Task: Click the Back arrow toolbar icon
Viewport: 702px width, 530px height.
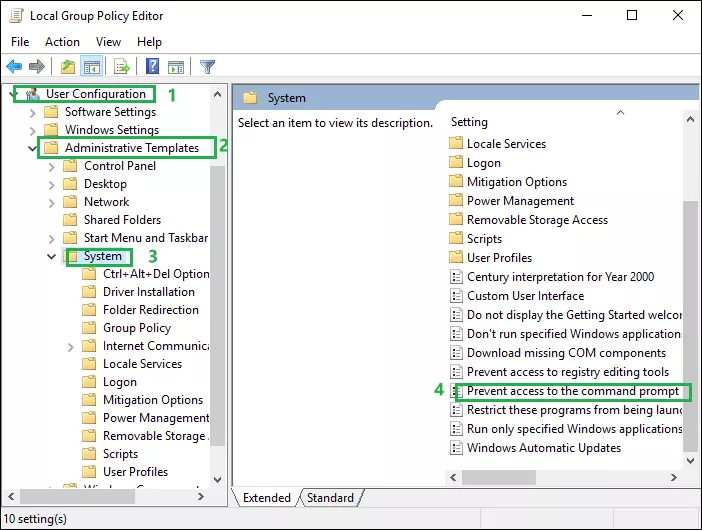Action: tap(14, 67)
